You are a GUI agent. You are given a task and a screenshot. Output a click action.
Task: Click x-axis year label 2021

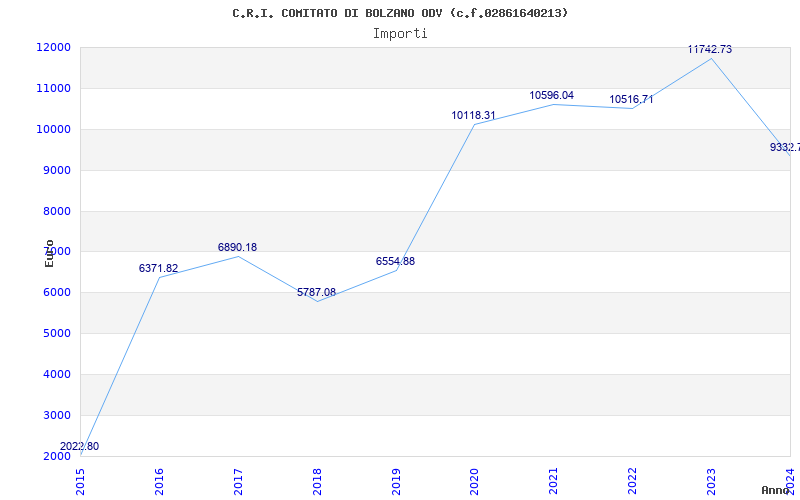pos(554,481)
